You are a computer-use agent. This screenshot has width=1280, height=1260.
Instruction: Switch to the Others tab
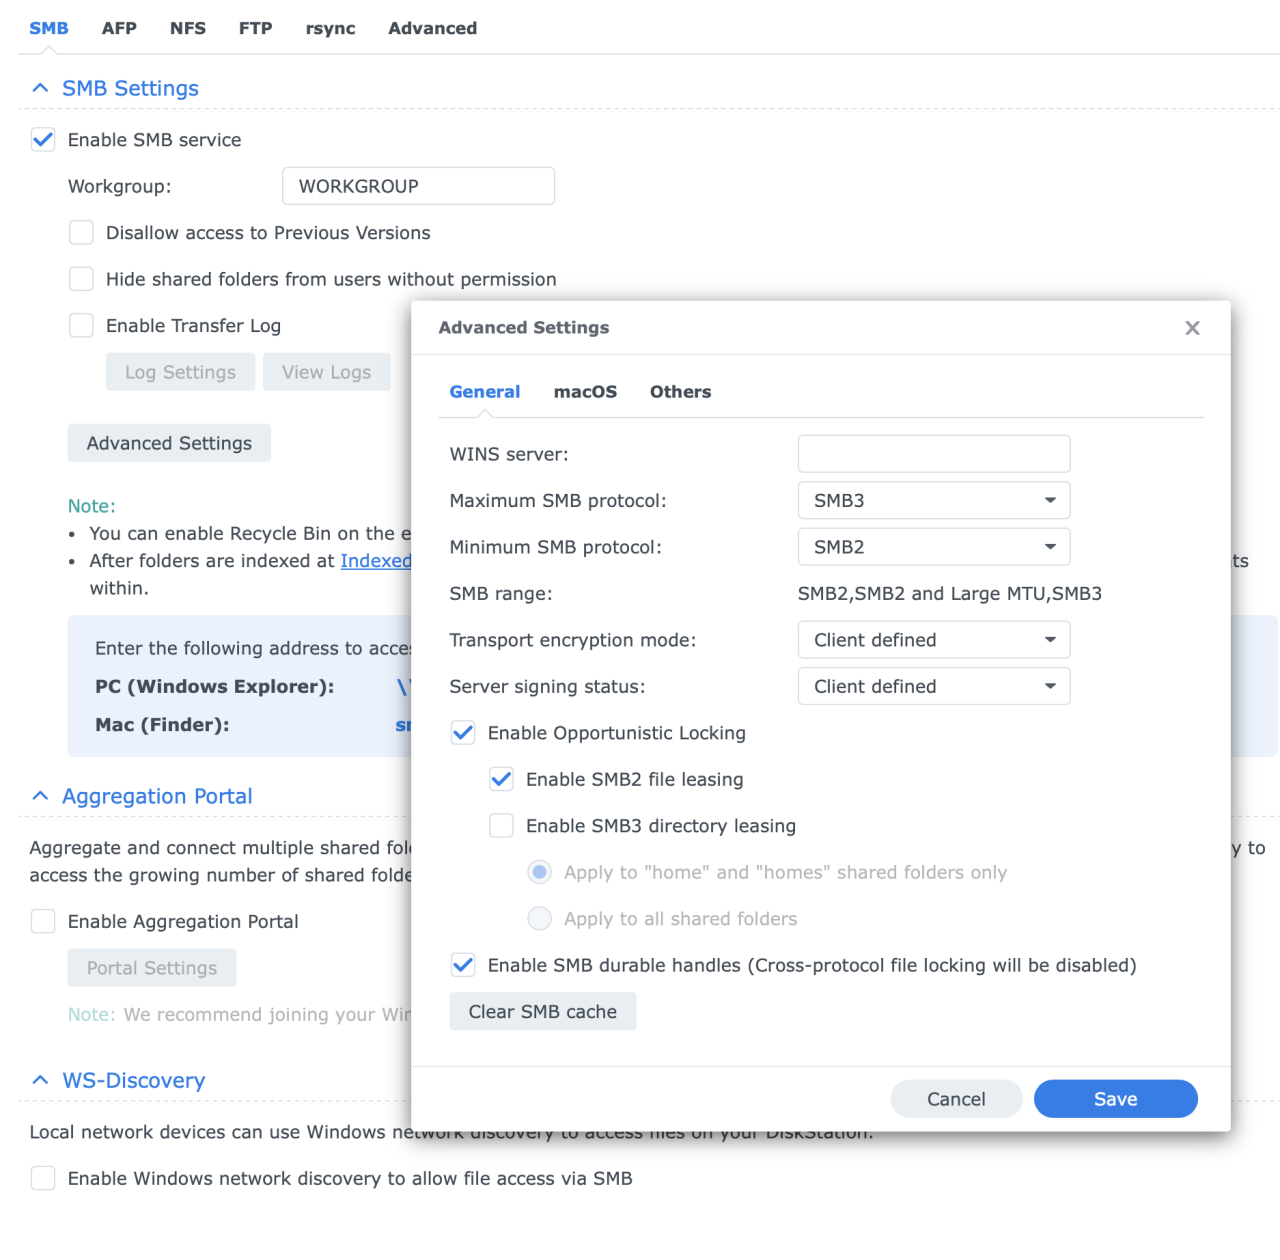click(680, 391)
